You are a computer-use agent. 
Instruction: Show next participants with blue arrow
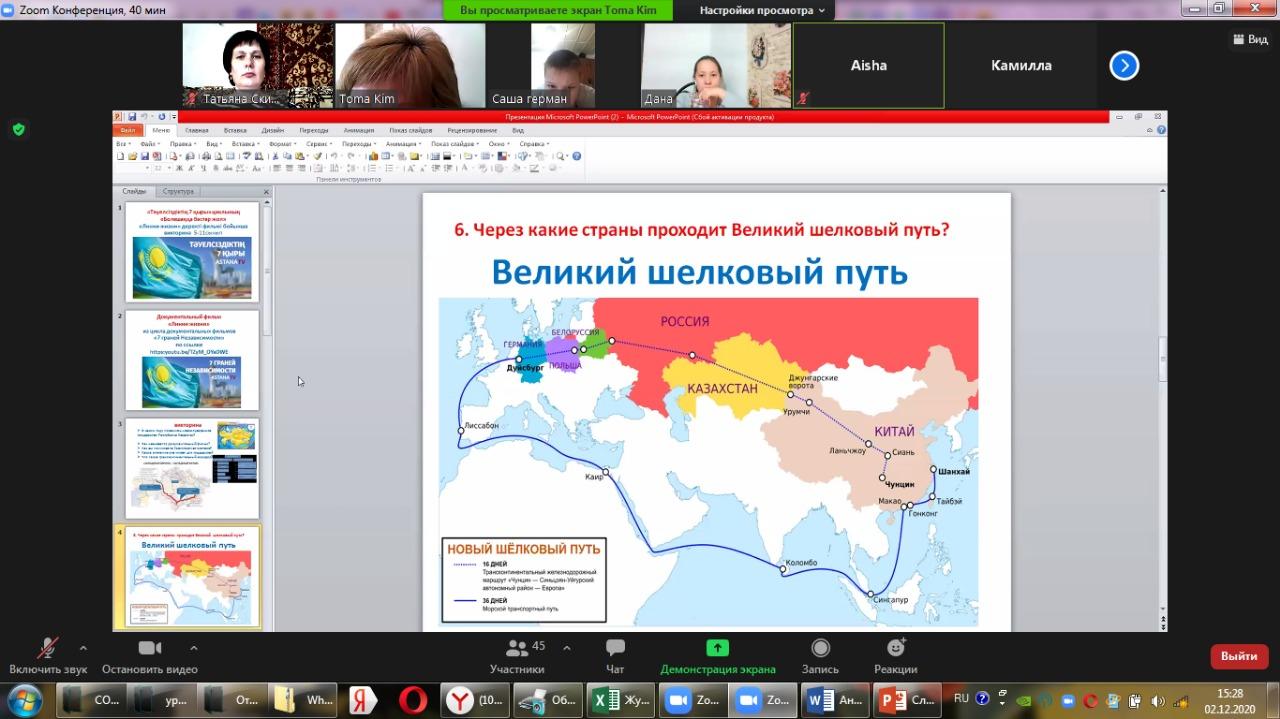(x=1124, y=66)
